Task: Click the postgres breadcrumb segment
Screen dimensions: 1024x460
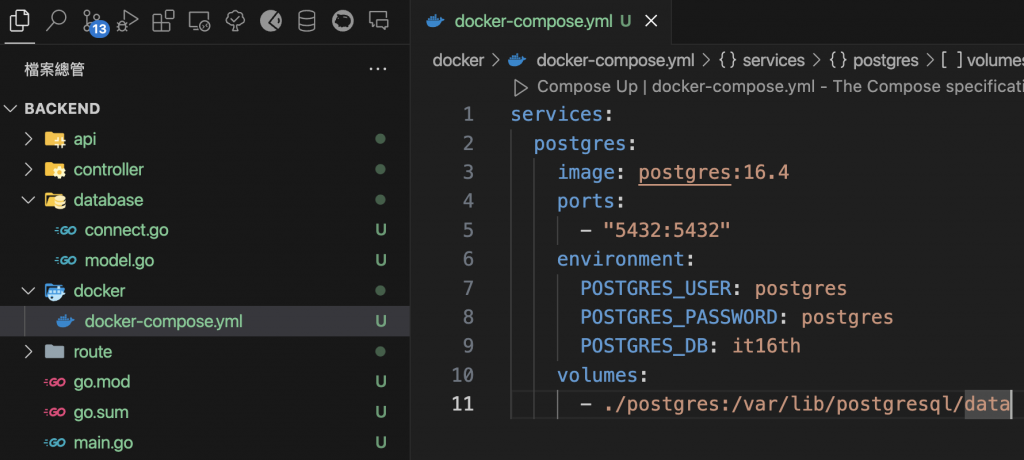Action: [886, 61]
